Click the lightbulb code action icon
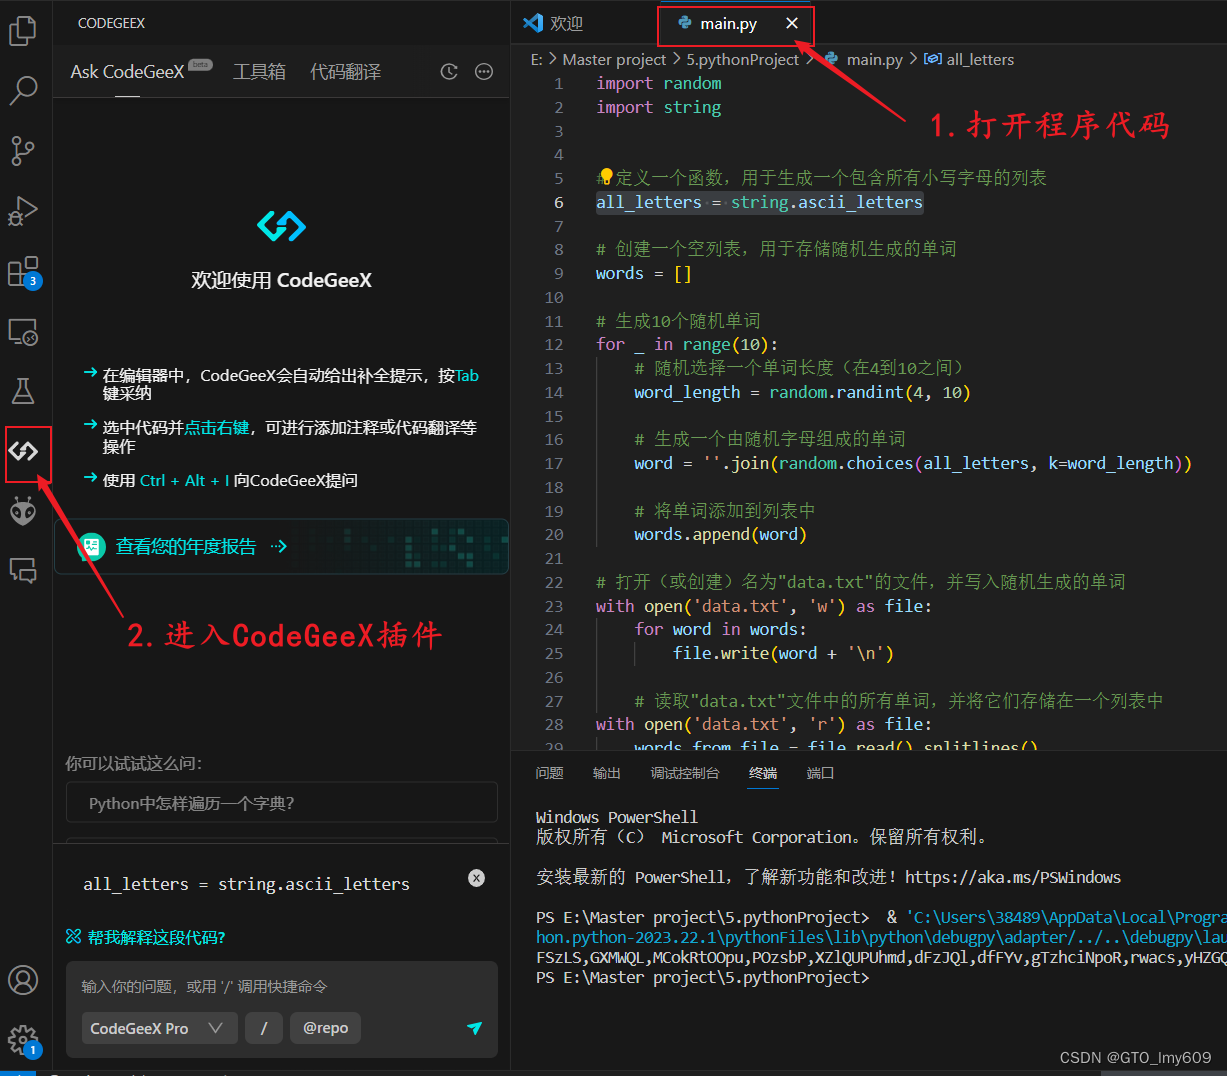Image resolution: width=1227 pixels, height=1076 pixels. (x=606, y=177)
